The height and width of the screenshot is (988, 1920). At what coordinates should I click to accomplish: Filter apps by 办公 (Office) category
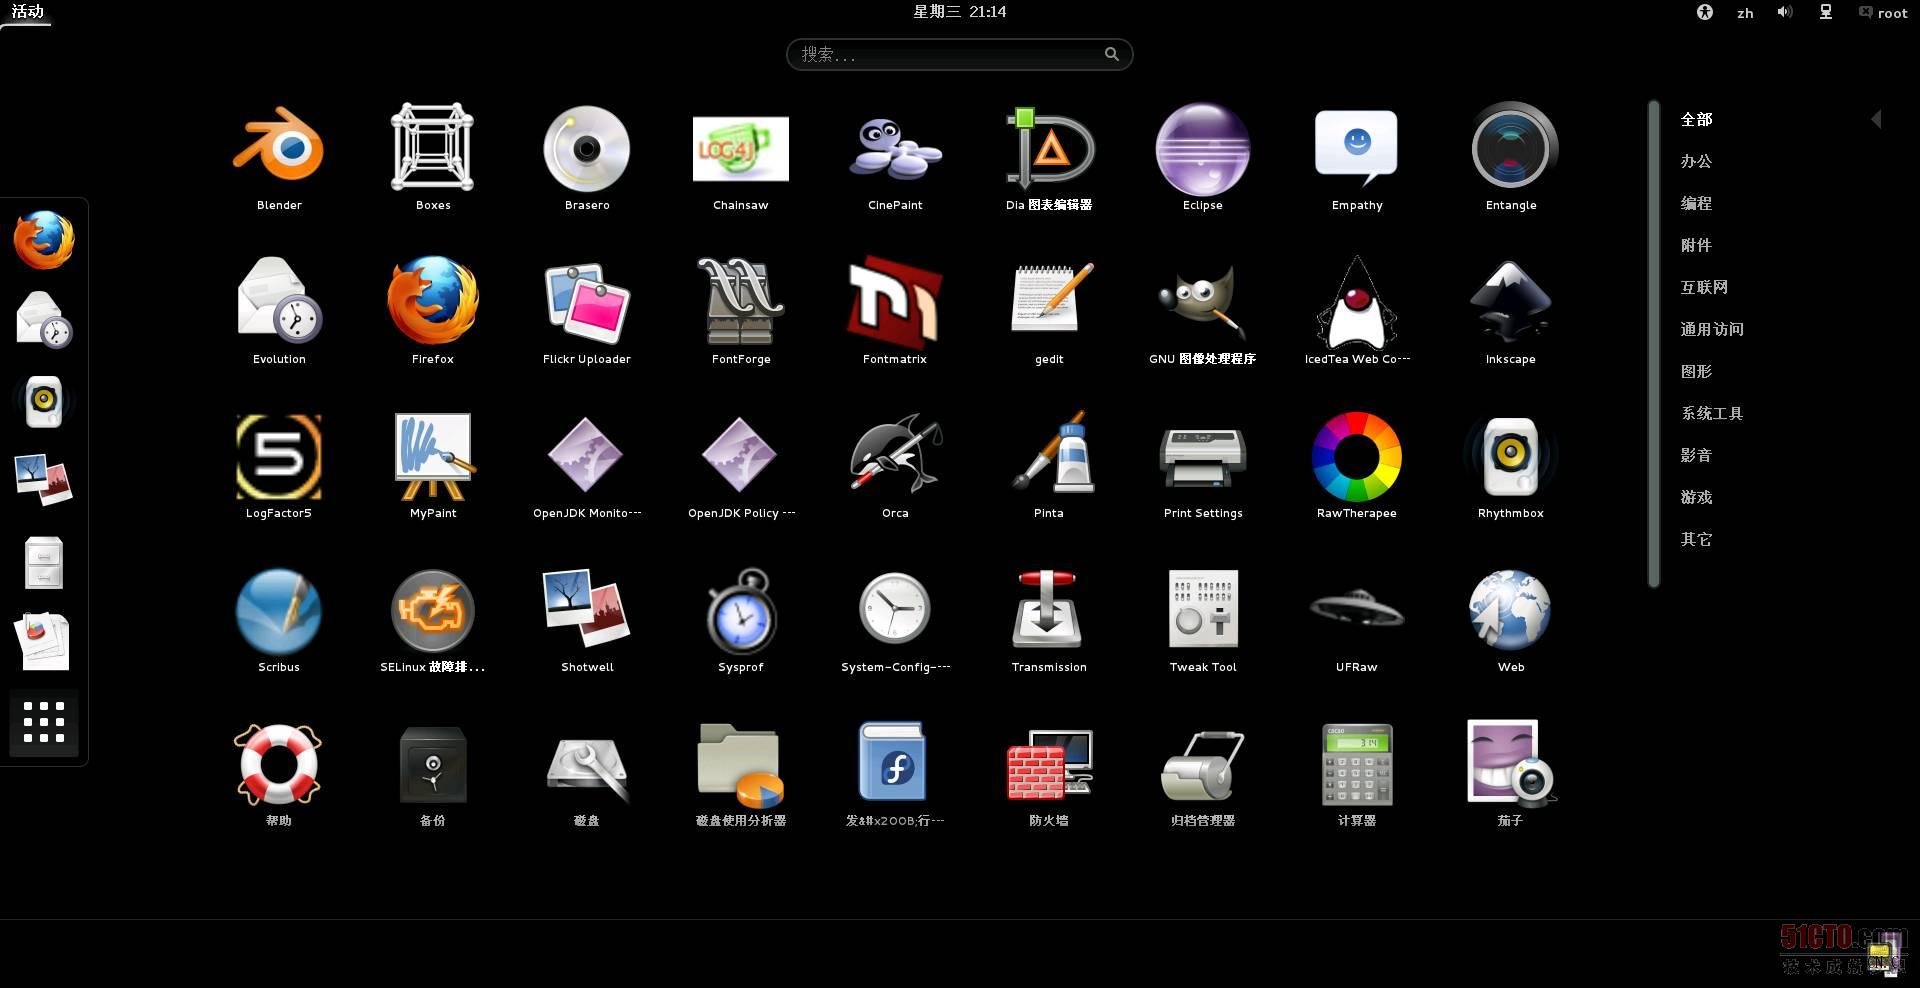click(1696, 161)
